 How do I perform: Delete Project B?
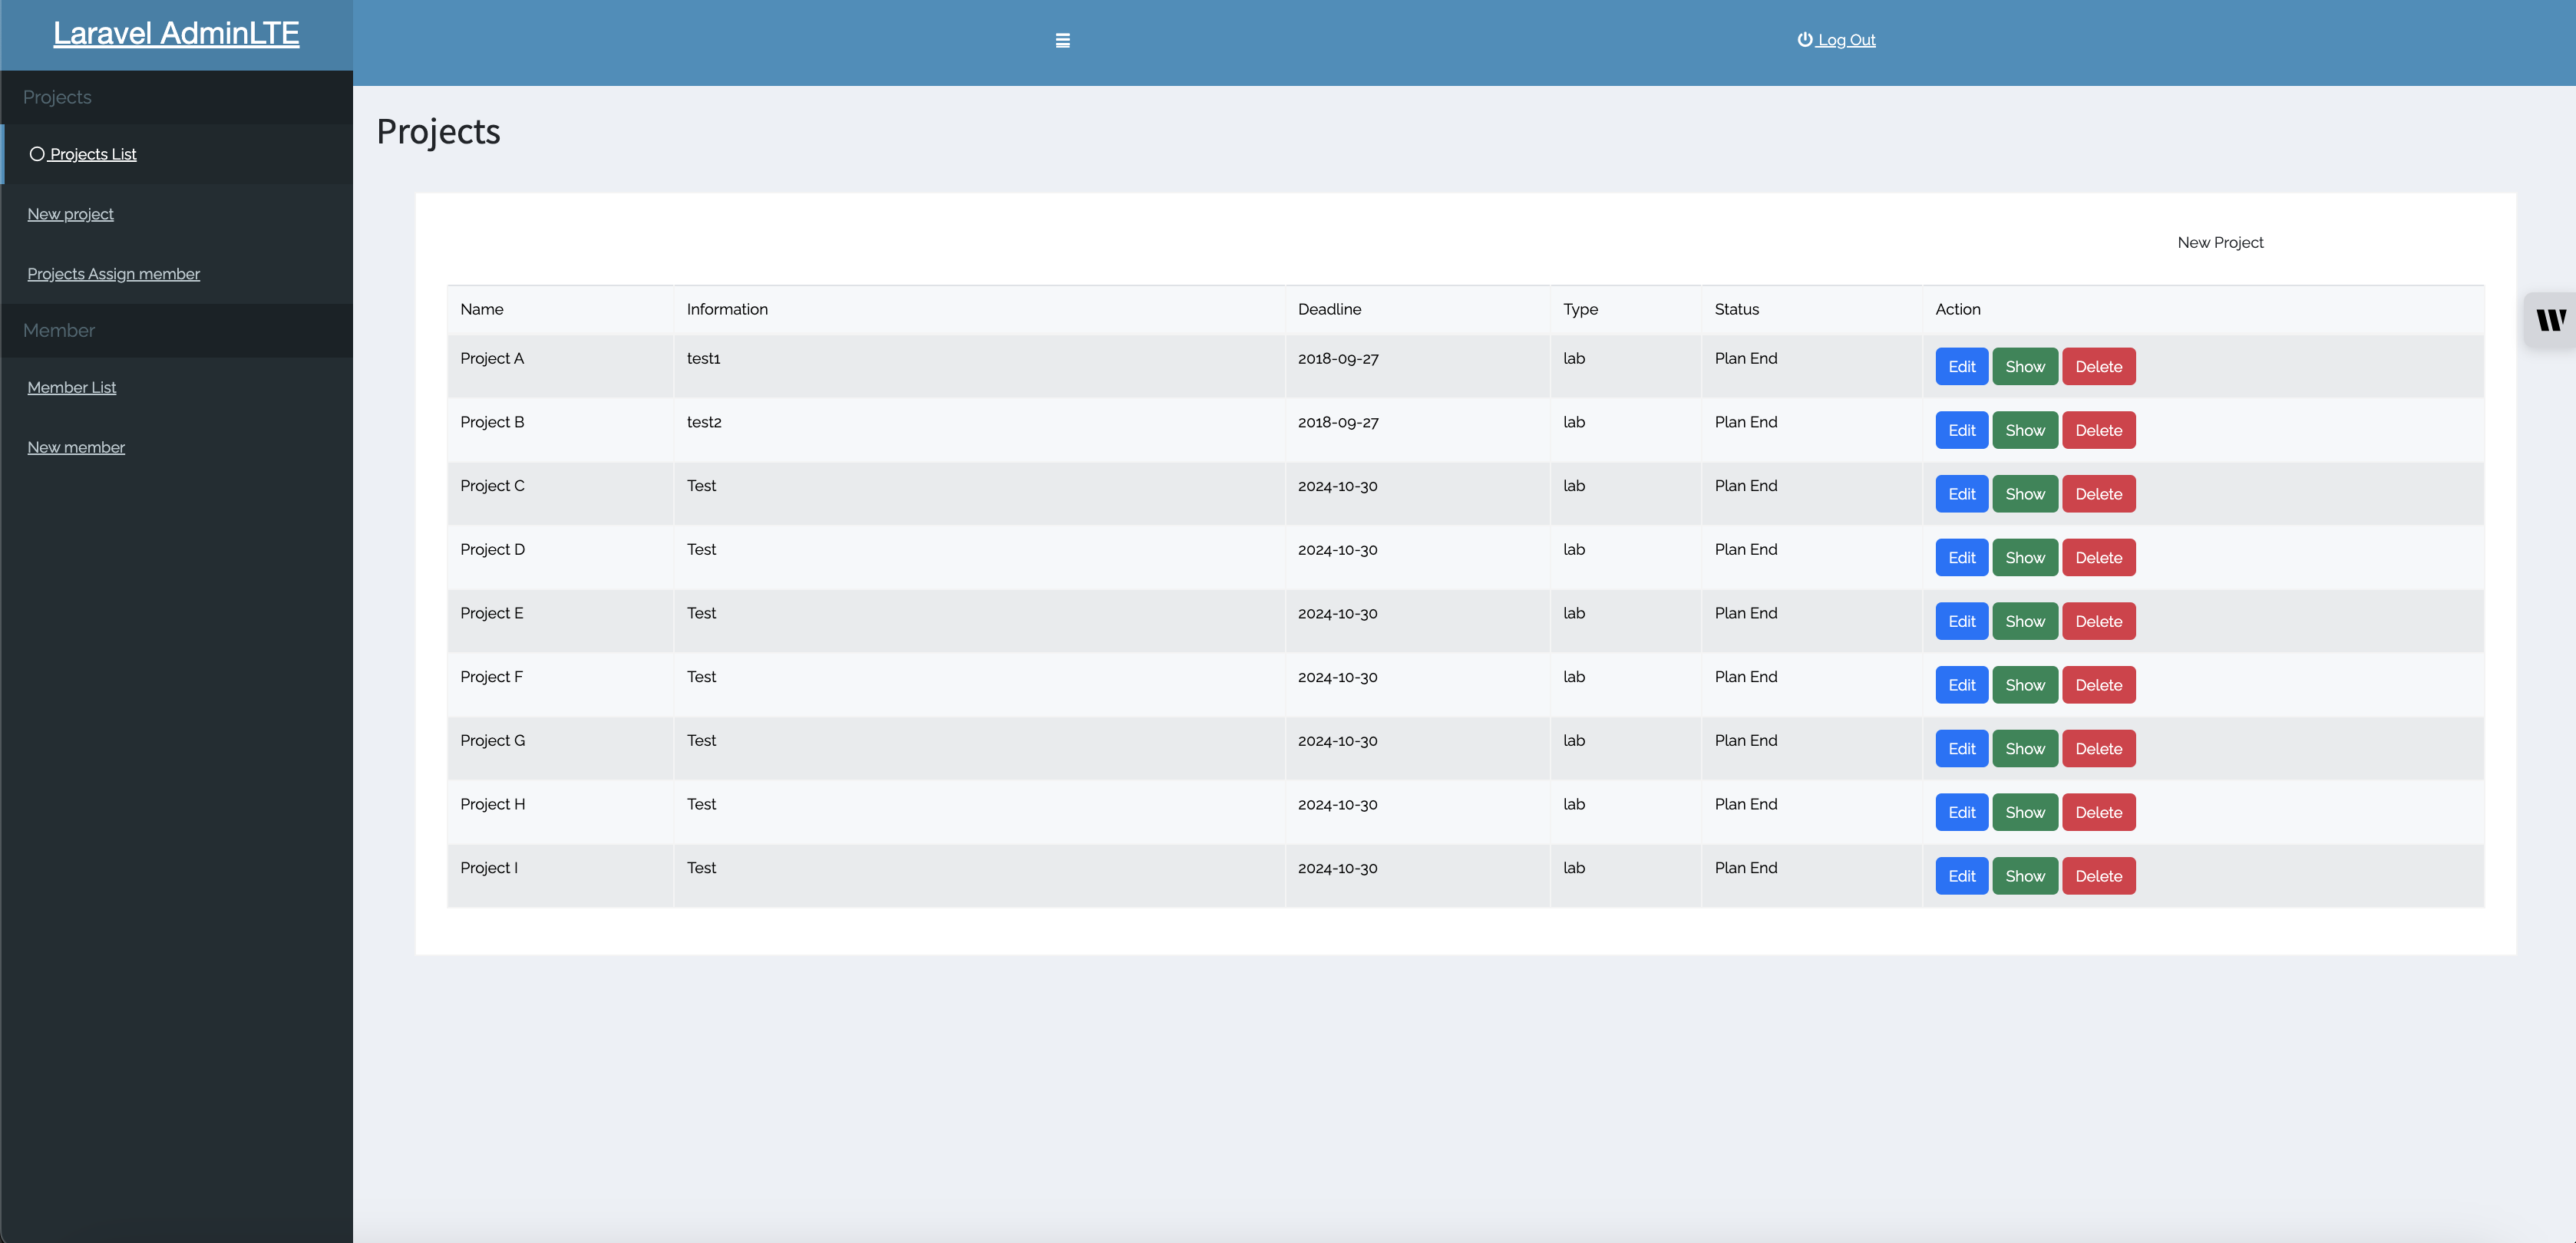pos(2098,430)
